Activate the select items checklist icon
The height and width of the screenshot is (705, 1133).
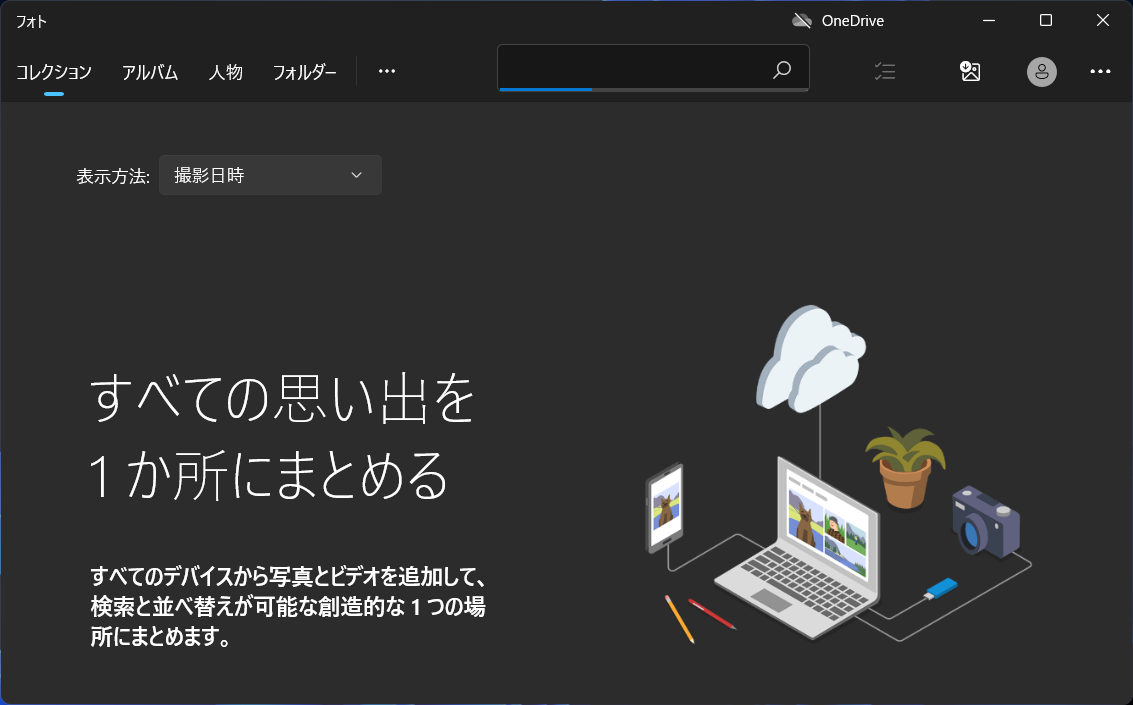tap(884, 71)
